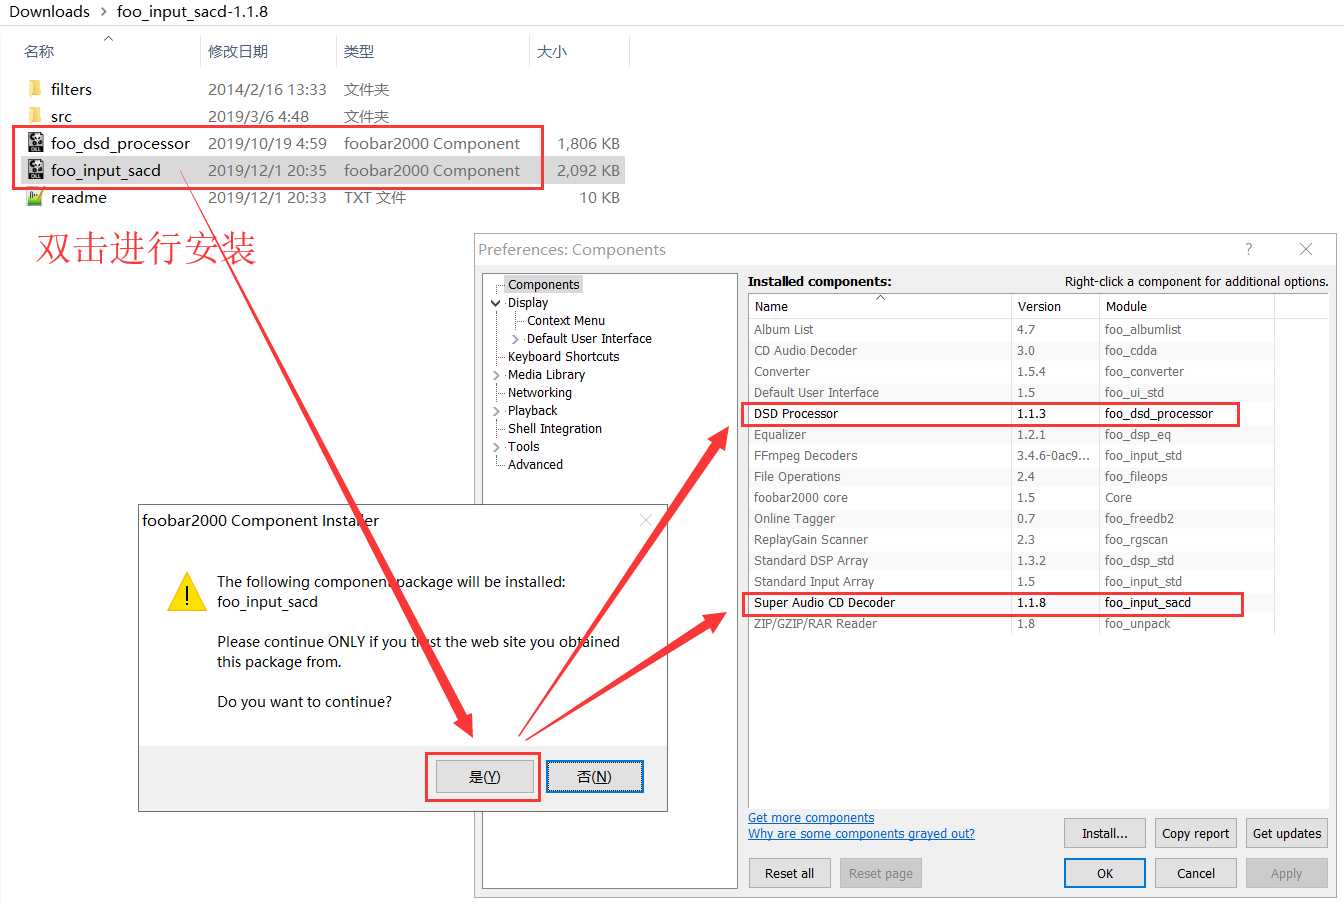Select the Album List component row

[1011, 329]
